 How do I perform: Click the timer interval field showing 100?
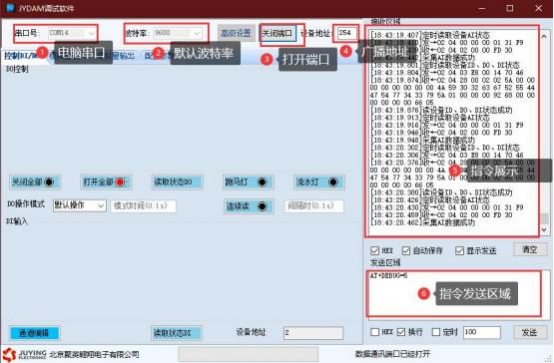[482, 332]
